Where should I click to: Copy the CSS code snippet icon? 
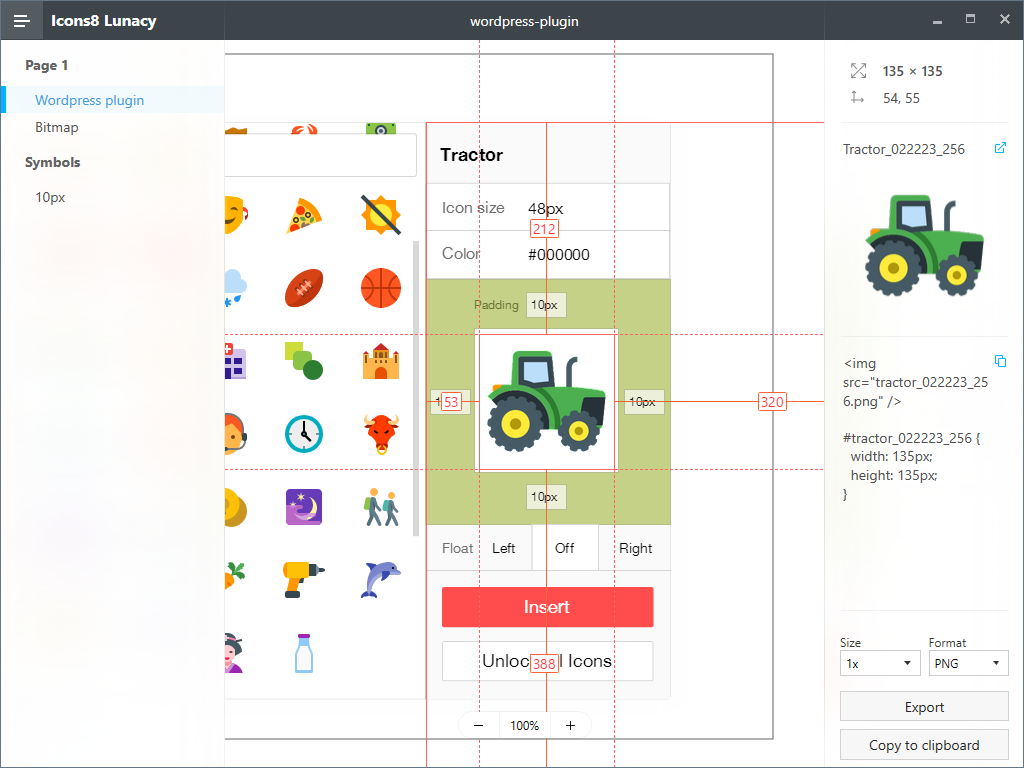pyautogui.click(x=1000, y=361)
